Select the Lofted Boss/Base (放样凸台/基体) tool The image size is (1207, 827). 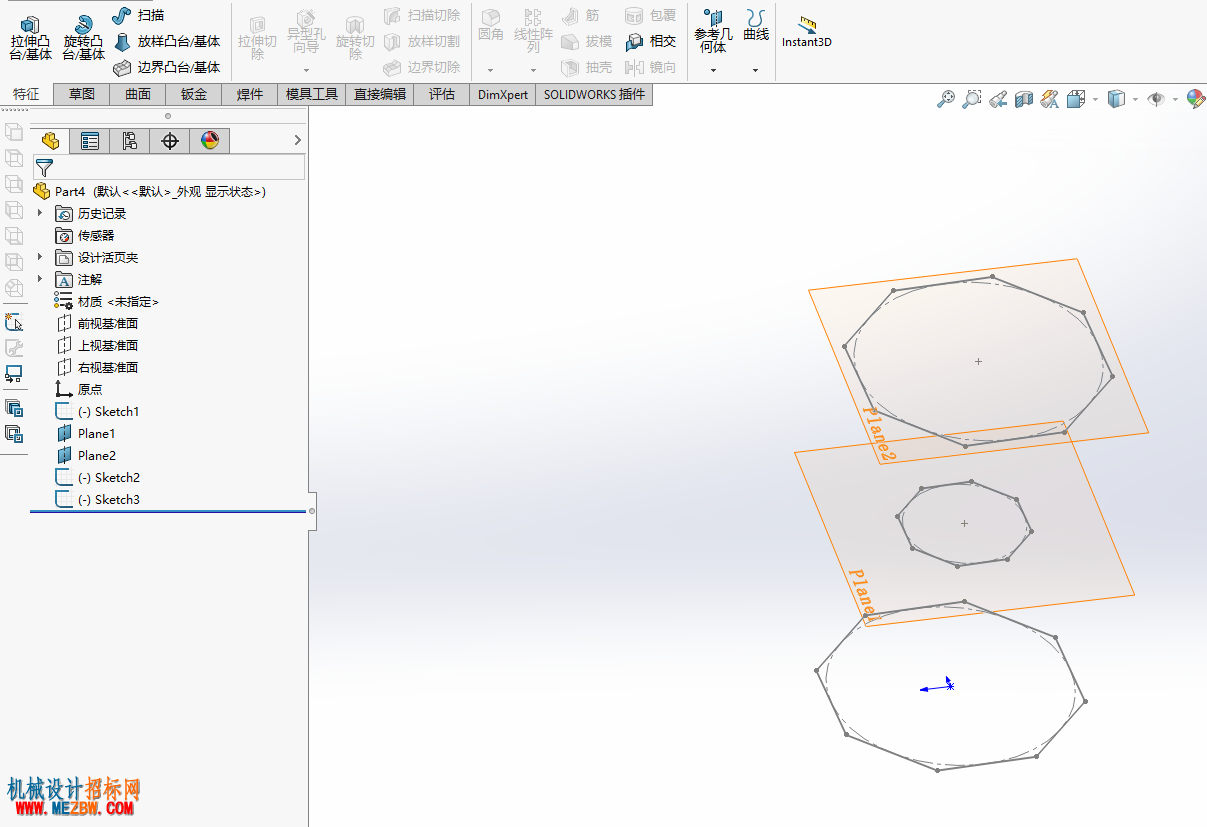pyautogui.click(x=166, y=42)
